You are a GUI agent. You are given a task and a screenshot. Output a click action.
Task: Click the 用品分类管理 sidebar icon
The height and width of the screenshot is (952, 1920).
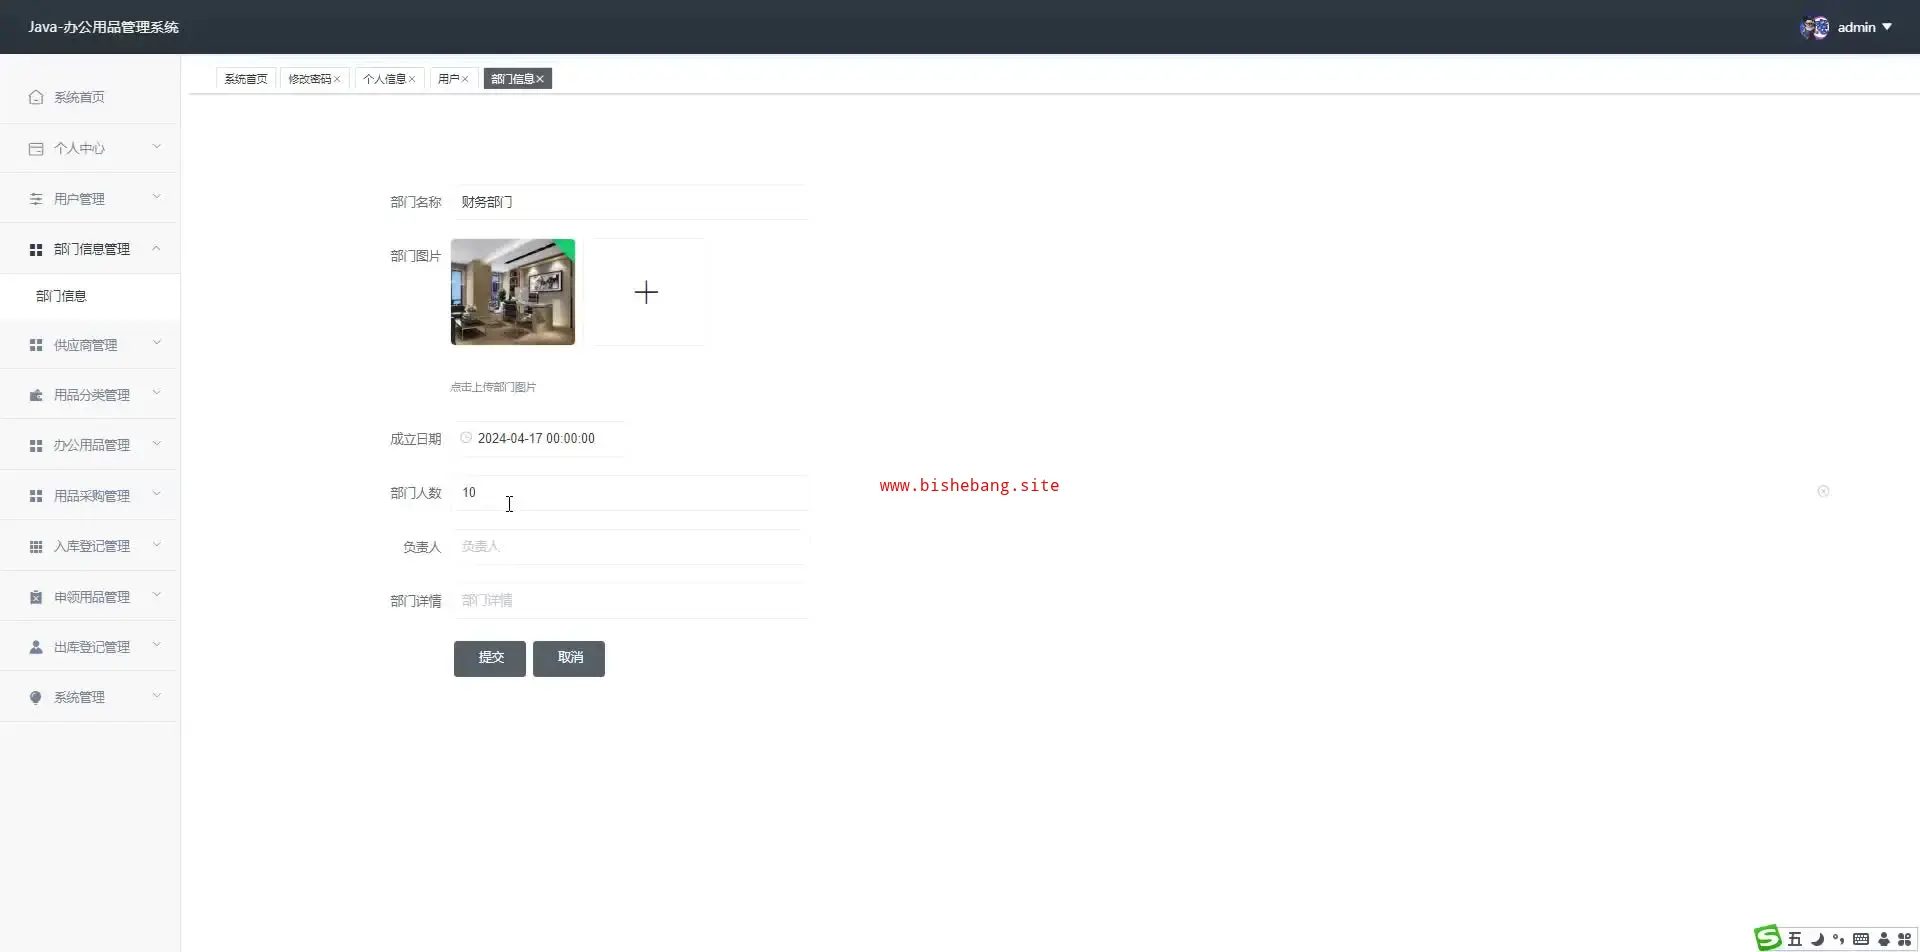36,395
